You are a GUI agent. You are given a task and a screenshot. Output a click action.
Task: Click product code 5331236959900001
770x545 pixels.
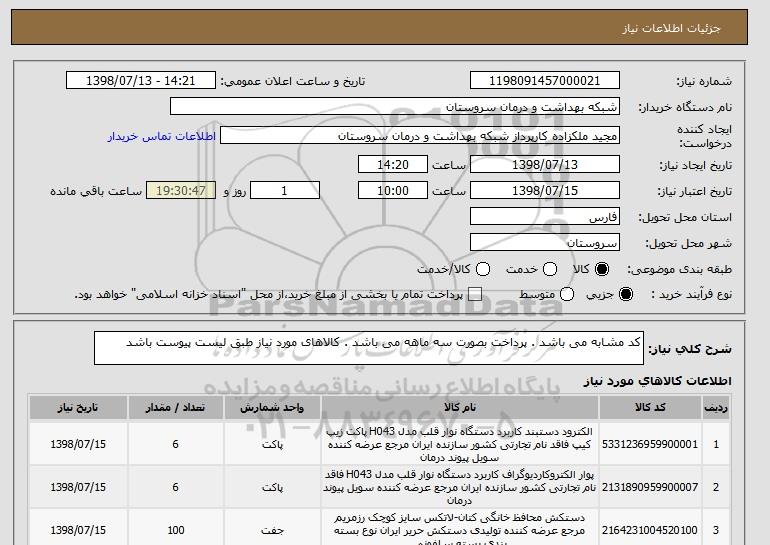pyautogui.click(x=650, y=444)
